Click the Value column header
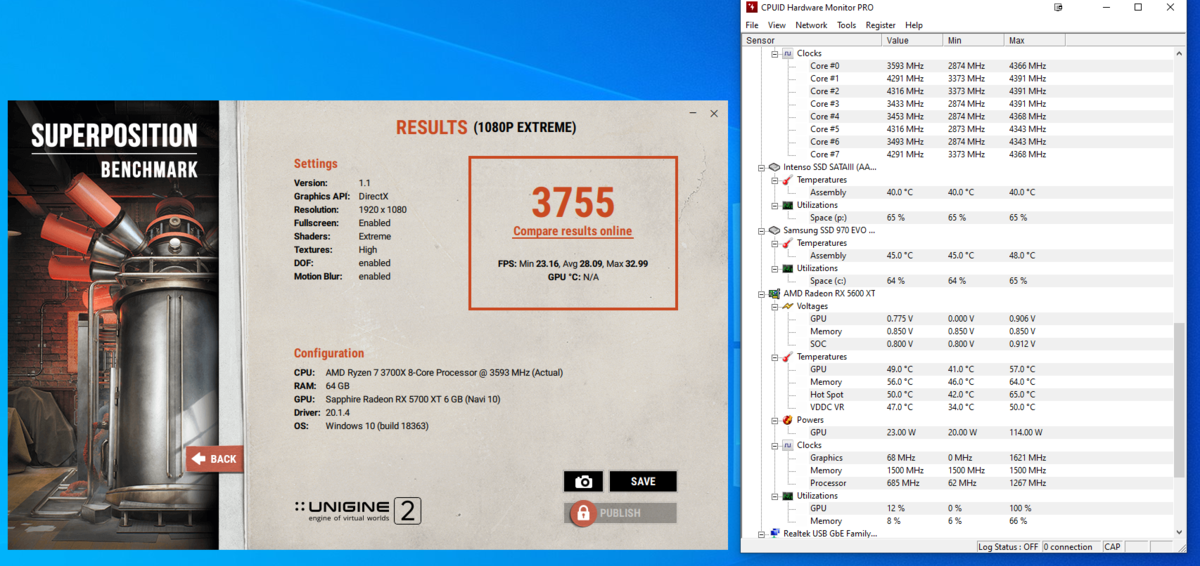The height and width of the screenshot is (566, 1200). [913, 41]
